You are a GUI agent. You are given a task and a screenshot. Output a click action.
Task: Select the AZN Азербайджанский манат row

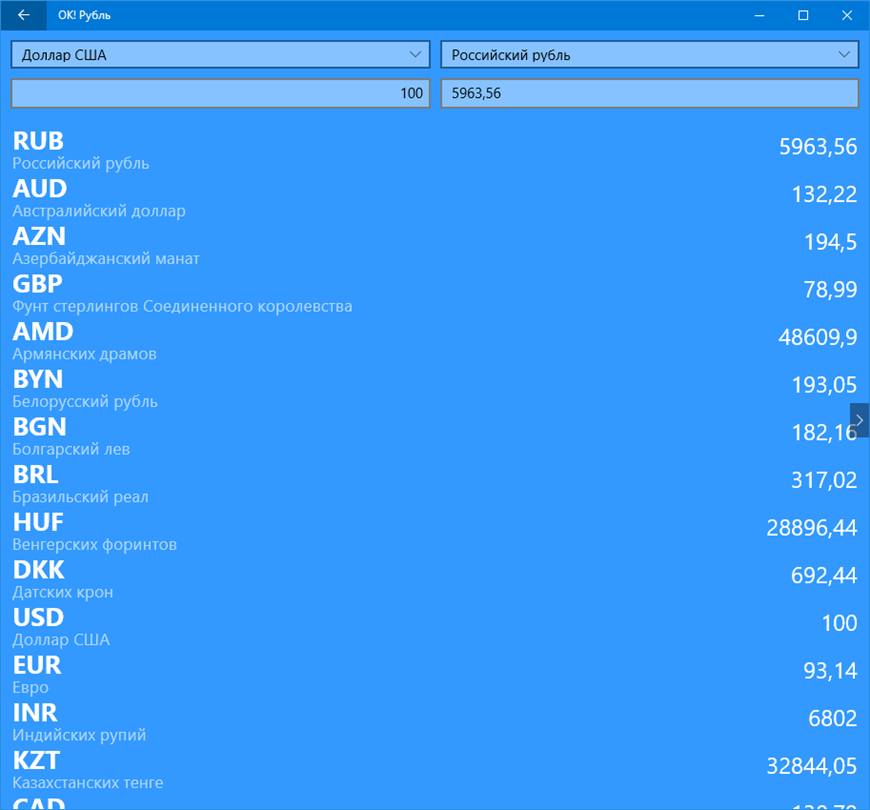[435, 245]
